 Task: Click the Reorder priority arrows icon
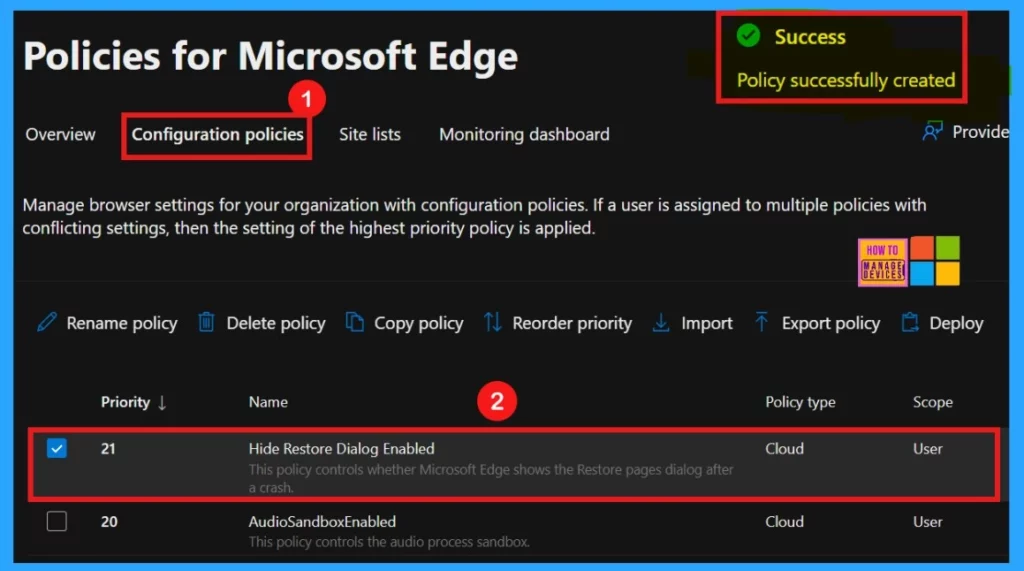click(493, 322)
